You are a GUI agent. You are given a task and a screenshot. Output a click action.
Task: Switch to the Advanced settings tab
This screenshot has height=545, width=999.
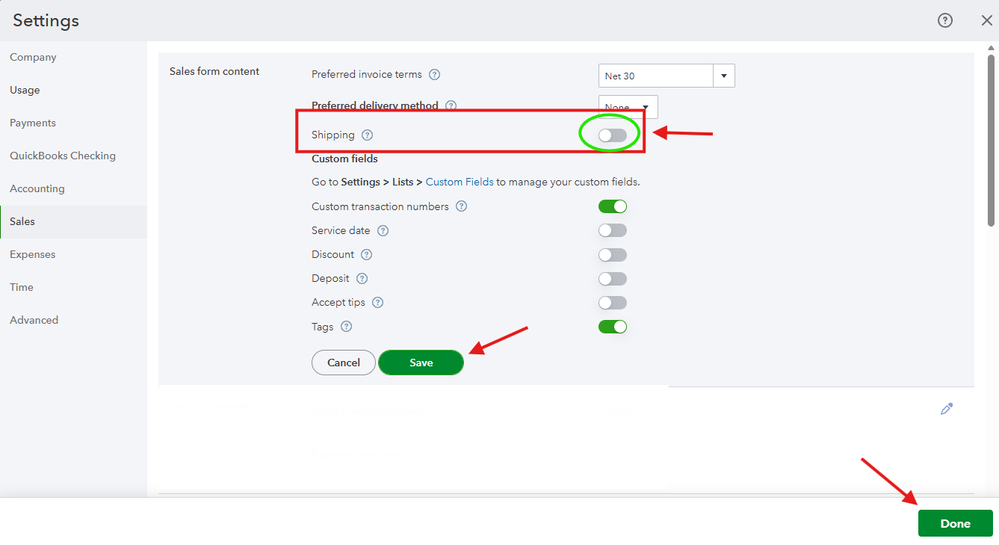point(34,321)
